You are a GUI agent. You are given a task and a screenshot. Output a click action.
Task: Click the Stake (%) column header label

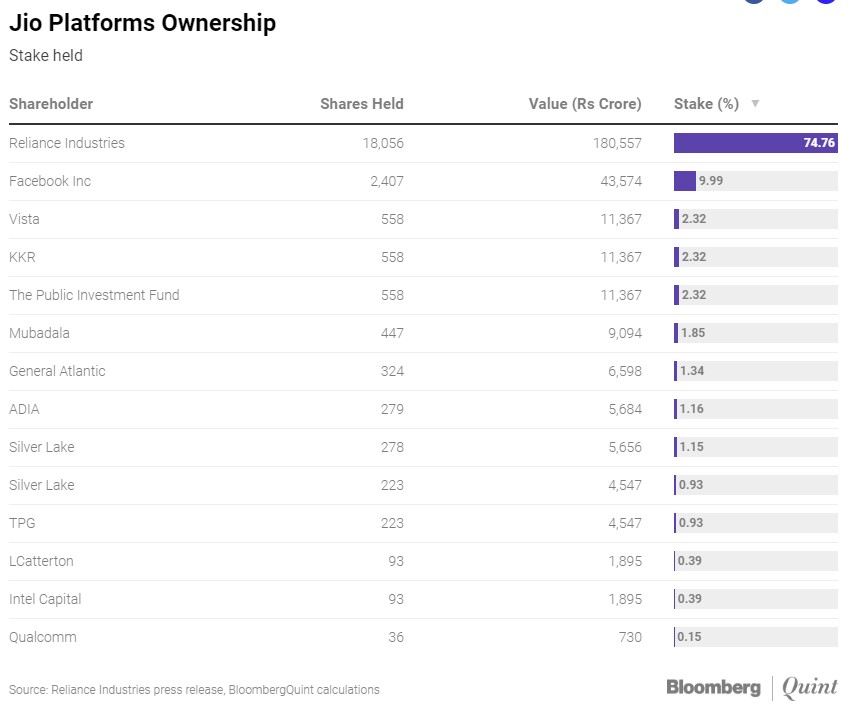coord(706,104)
